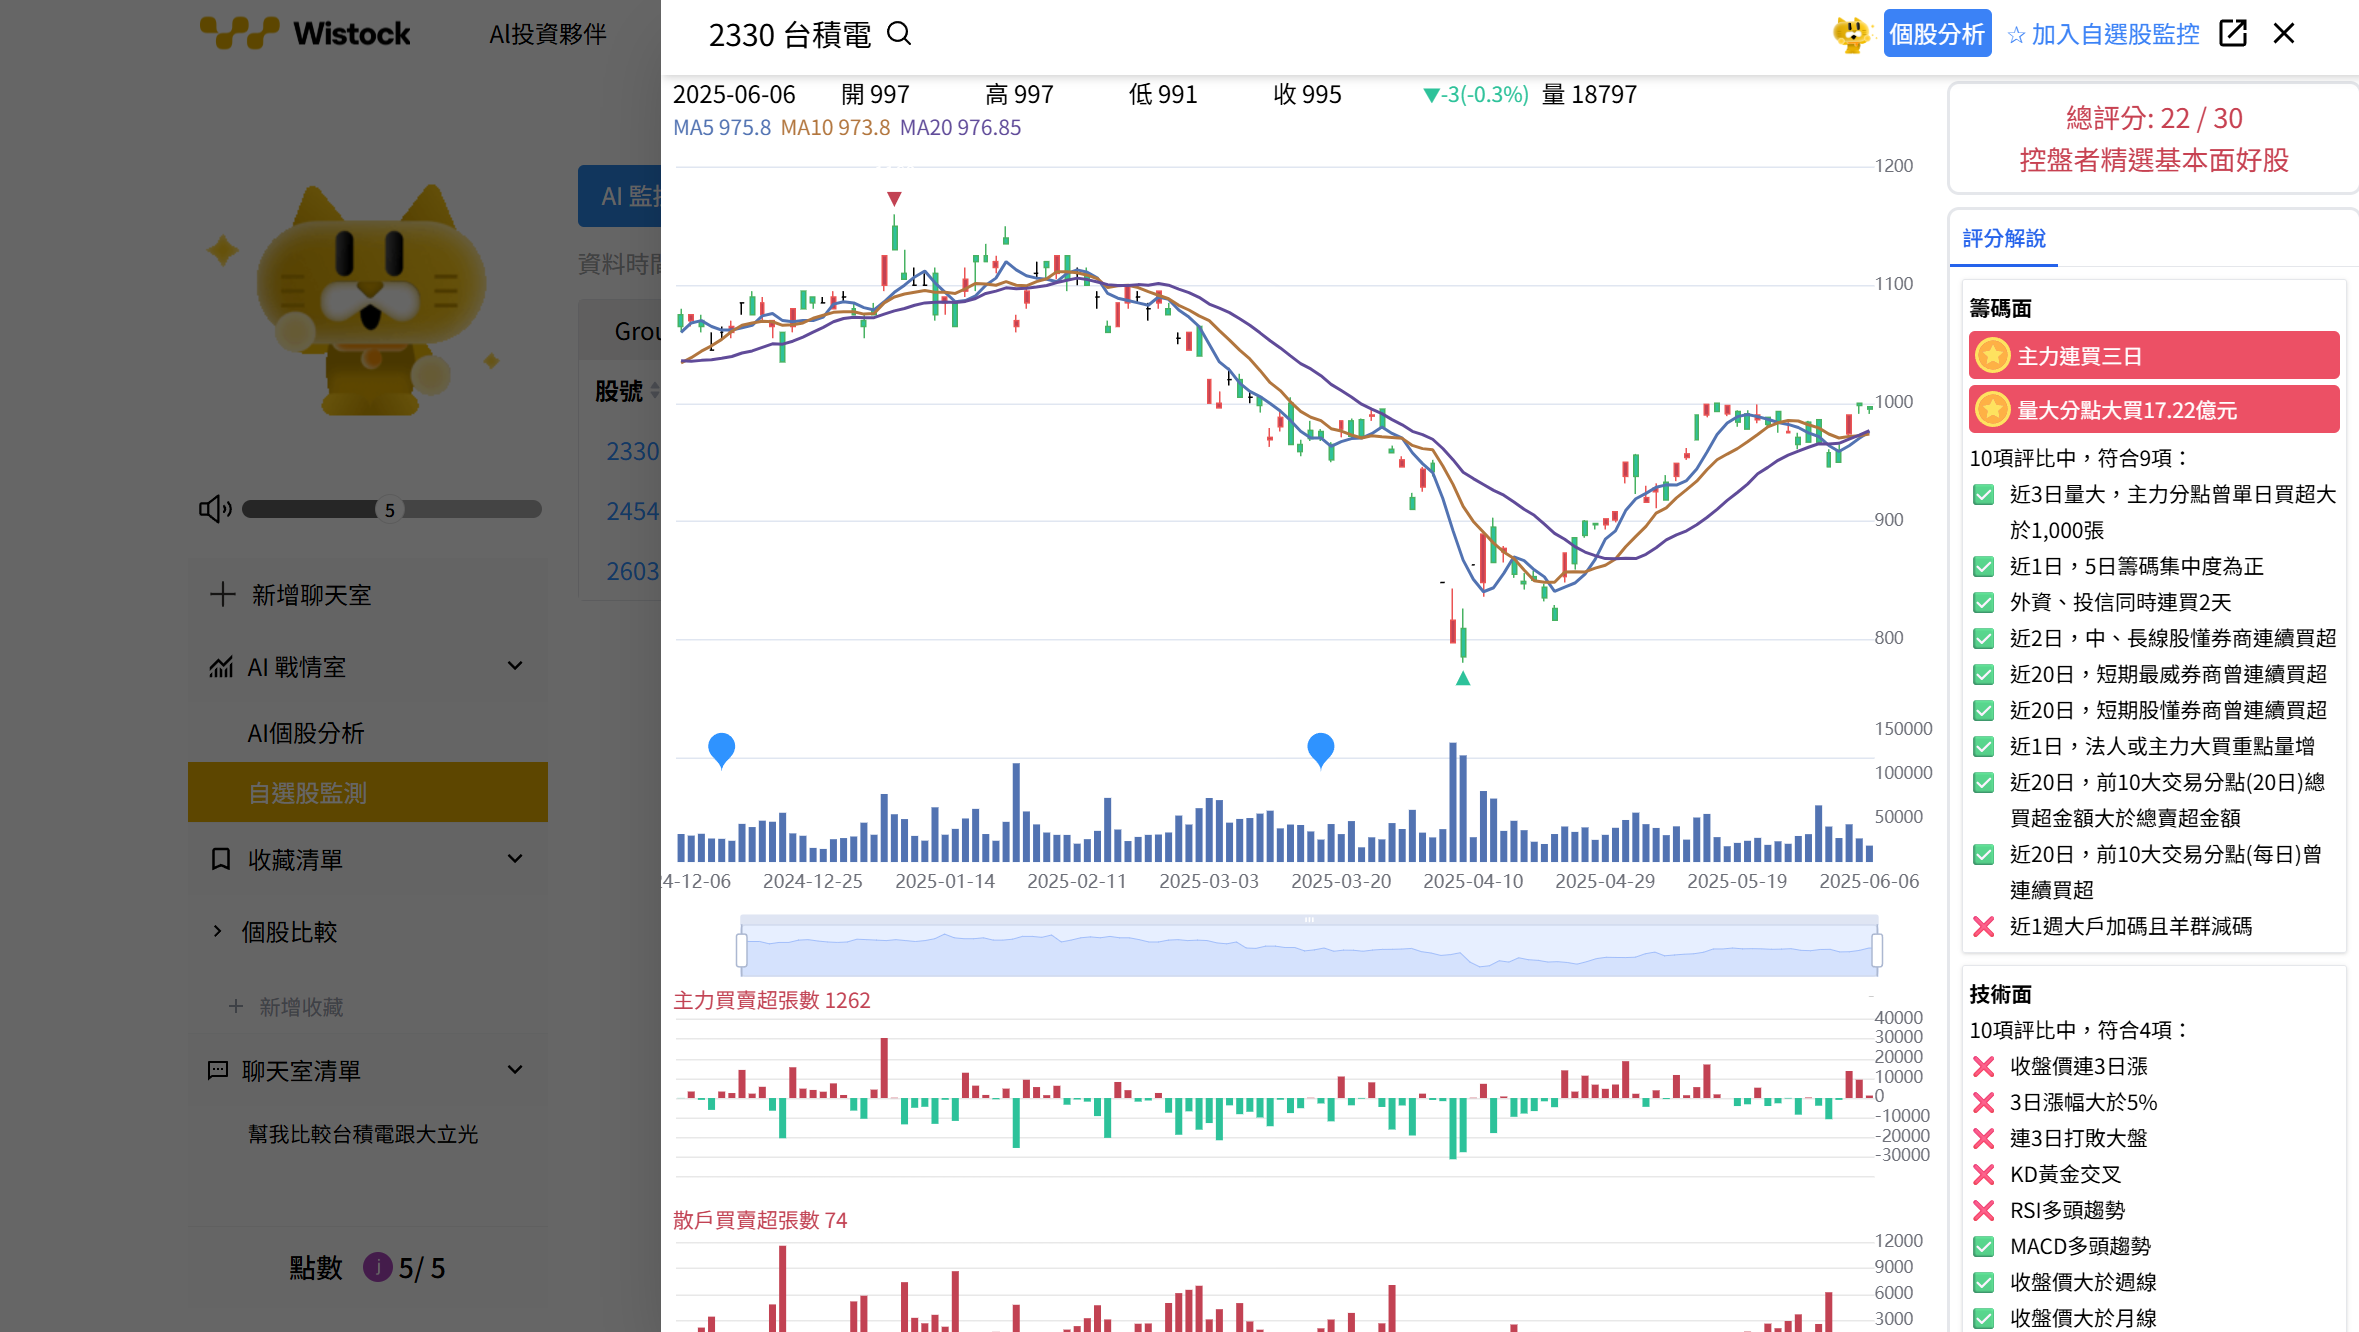
Task: Collapse the AI 戰情室 section
Action: pos(515,665)
